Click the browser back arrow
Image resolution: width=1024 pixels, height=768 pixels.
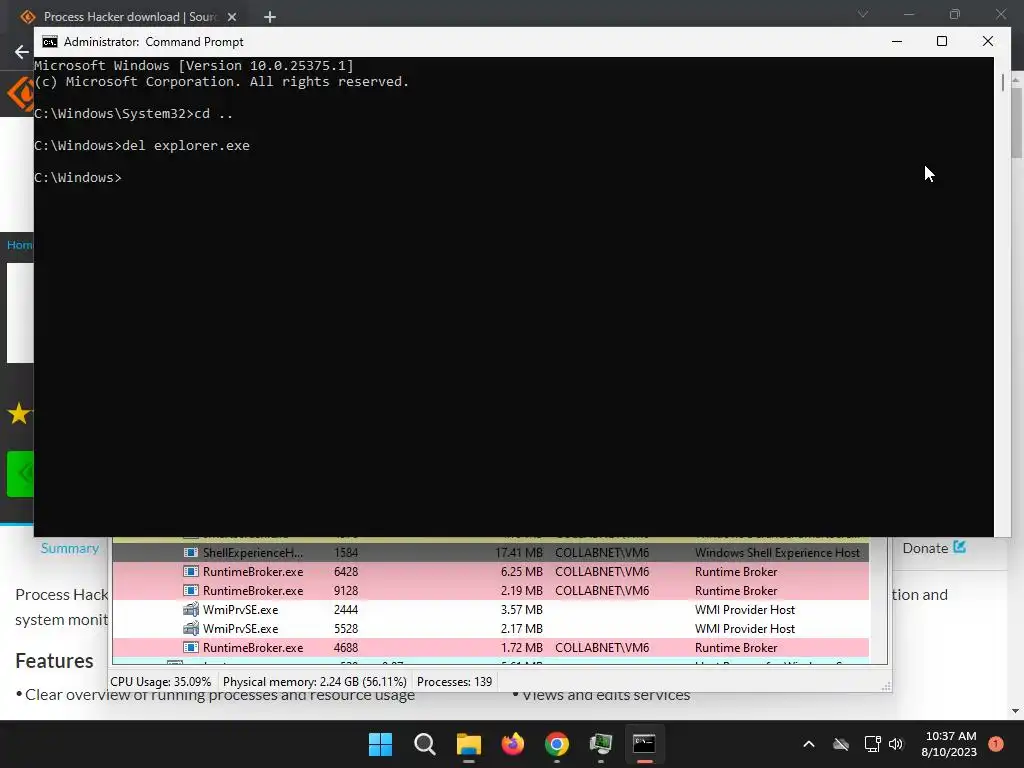tap(22, 52)
